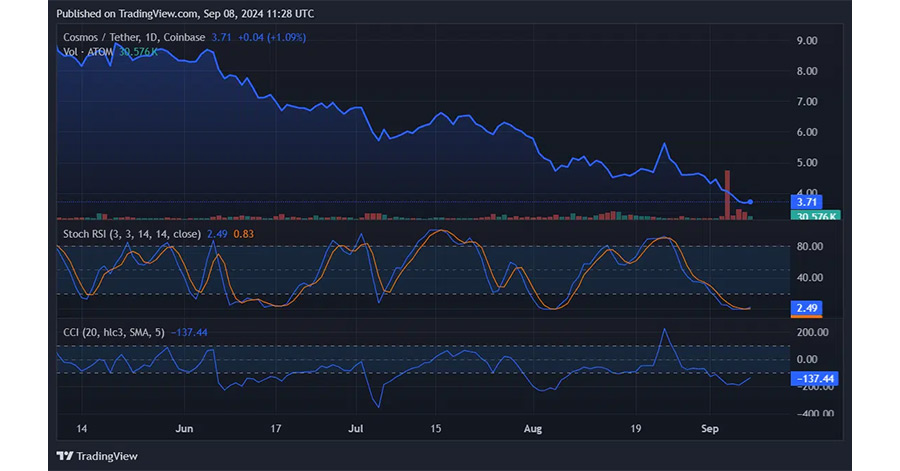Click the 3.71 current price label
Screen dimensions: 900x471
[806, 202]
